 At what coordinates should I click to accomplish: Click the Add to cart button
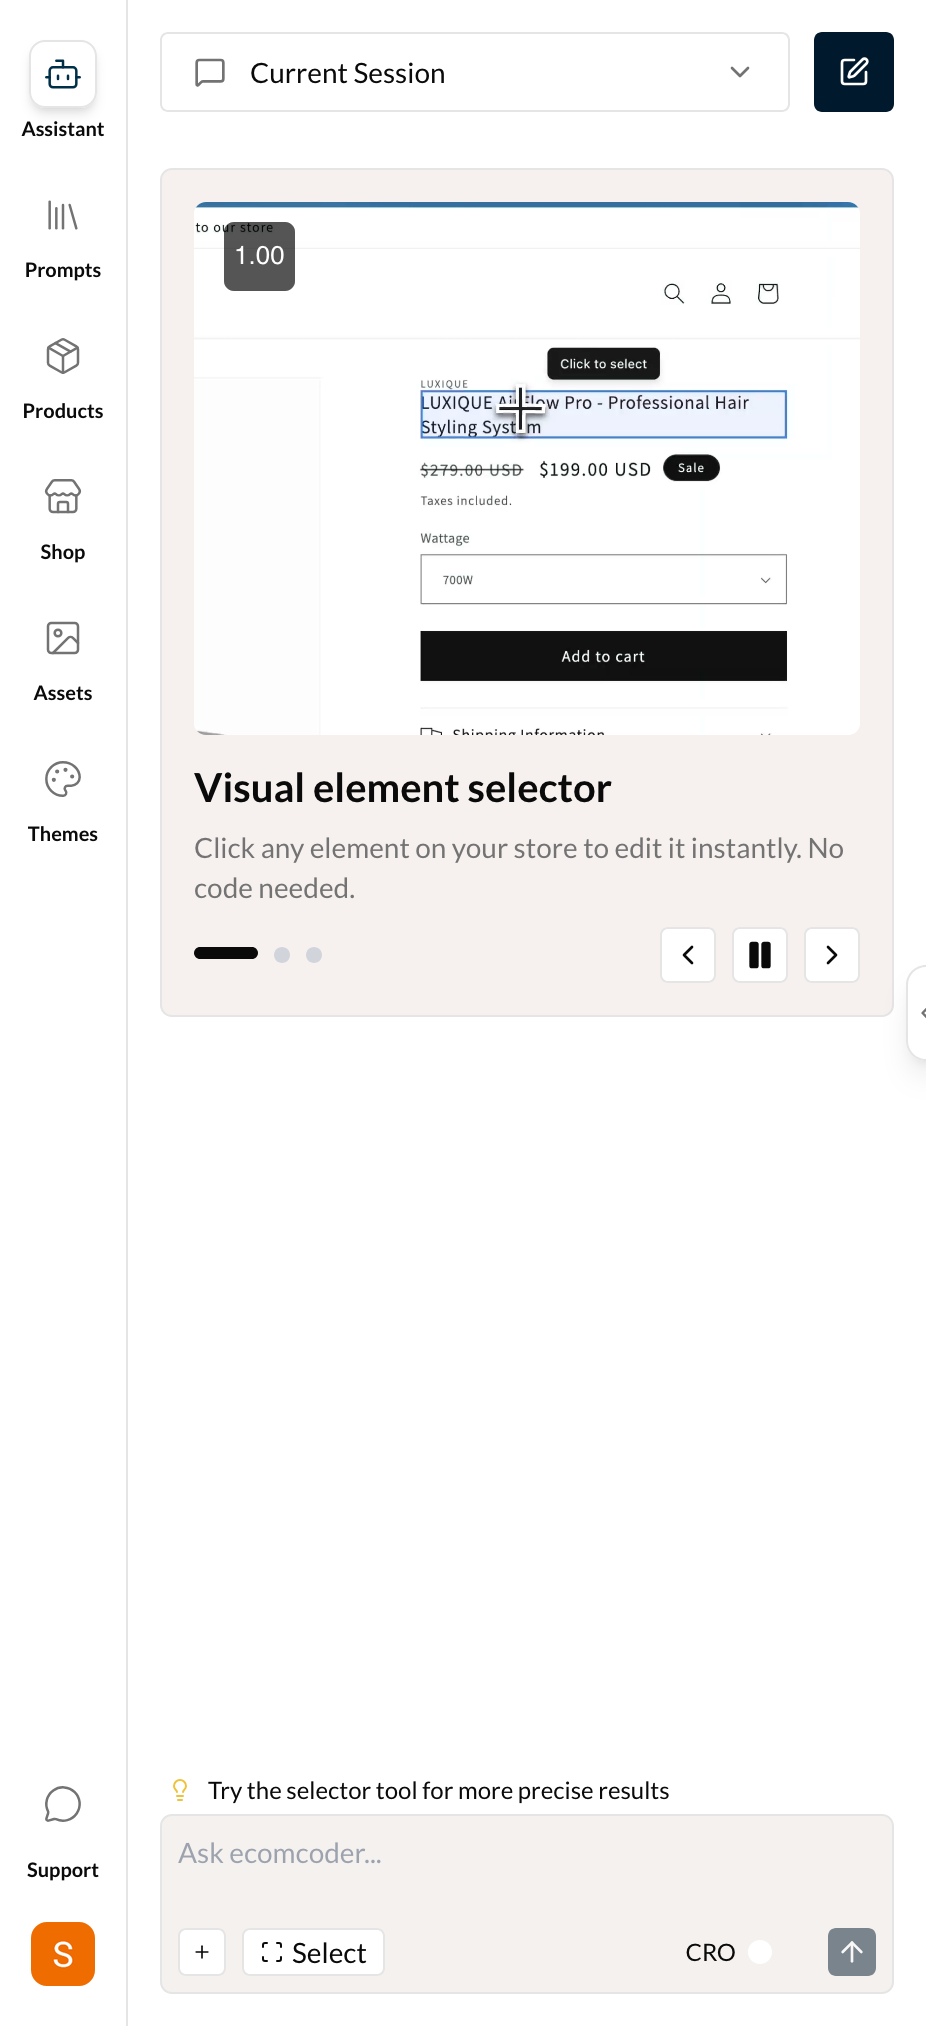[x=602, y=656]
